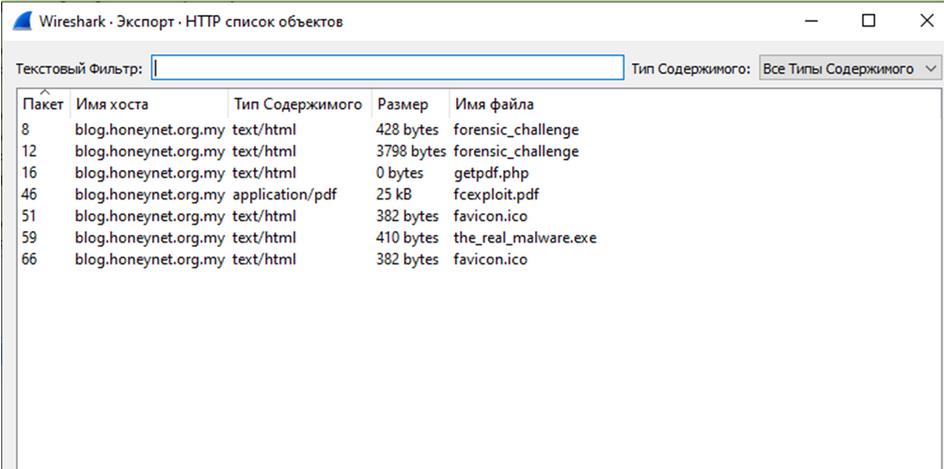This screenshot has width=944, height=469.
Task: Maximize the Wireshark export window
Action: coord(868,21)
